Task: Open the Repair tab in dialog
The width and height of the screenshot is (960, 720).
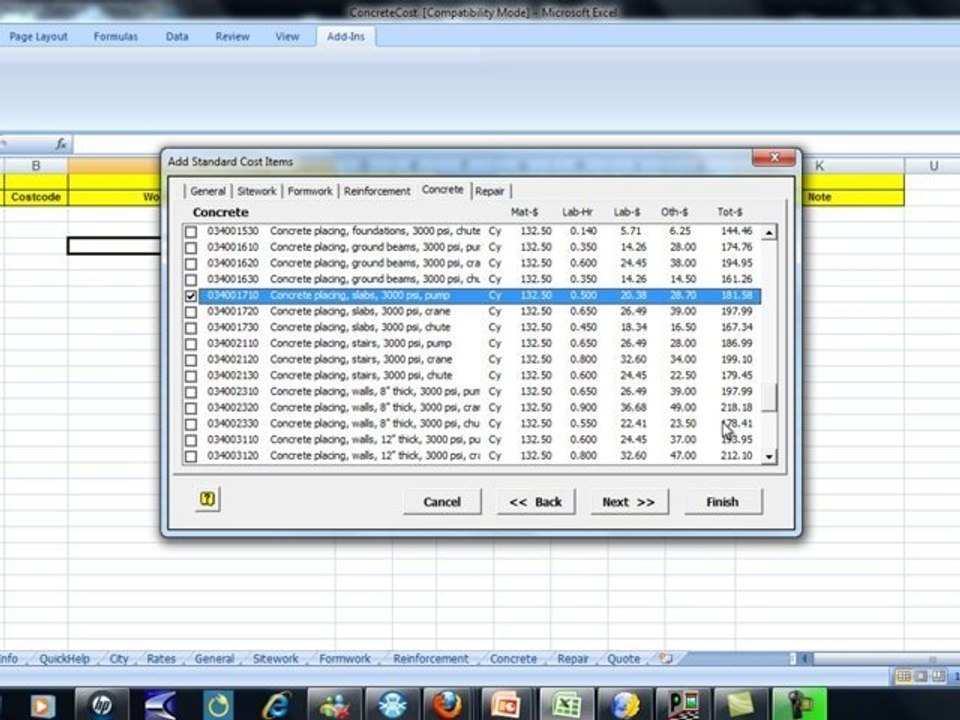Action: pyautogui.click(x=490, y=191)
